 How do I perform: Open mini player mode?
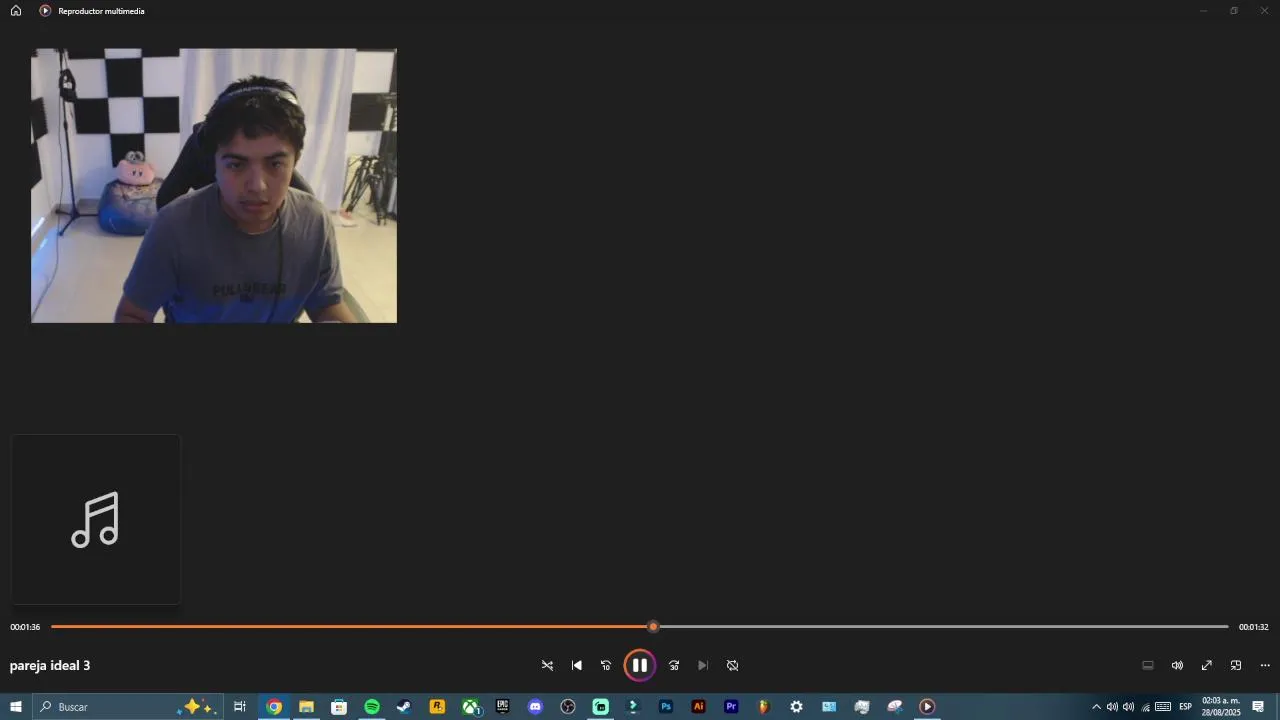point(1236,665)
